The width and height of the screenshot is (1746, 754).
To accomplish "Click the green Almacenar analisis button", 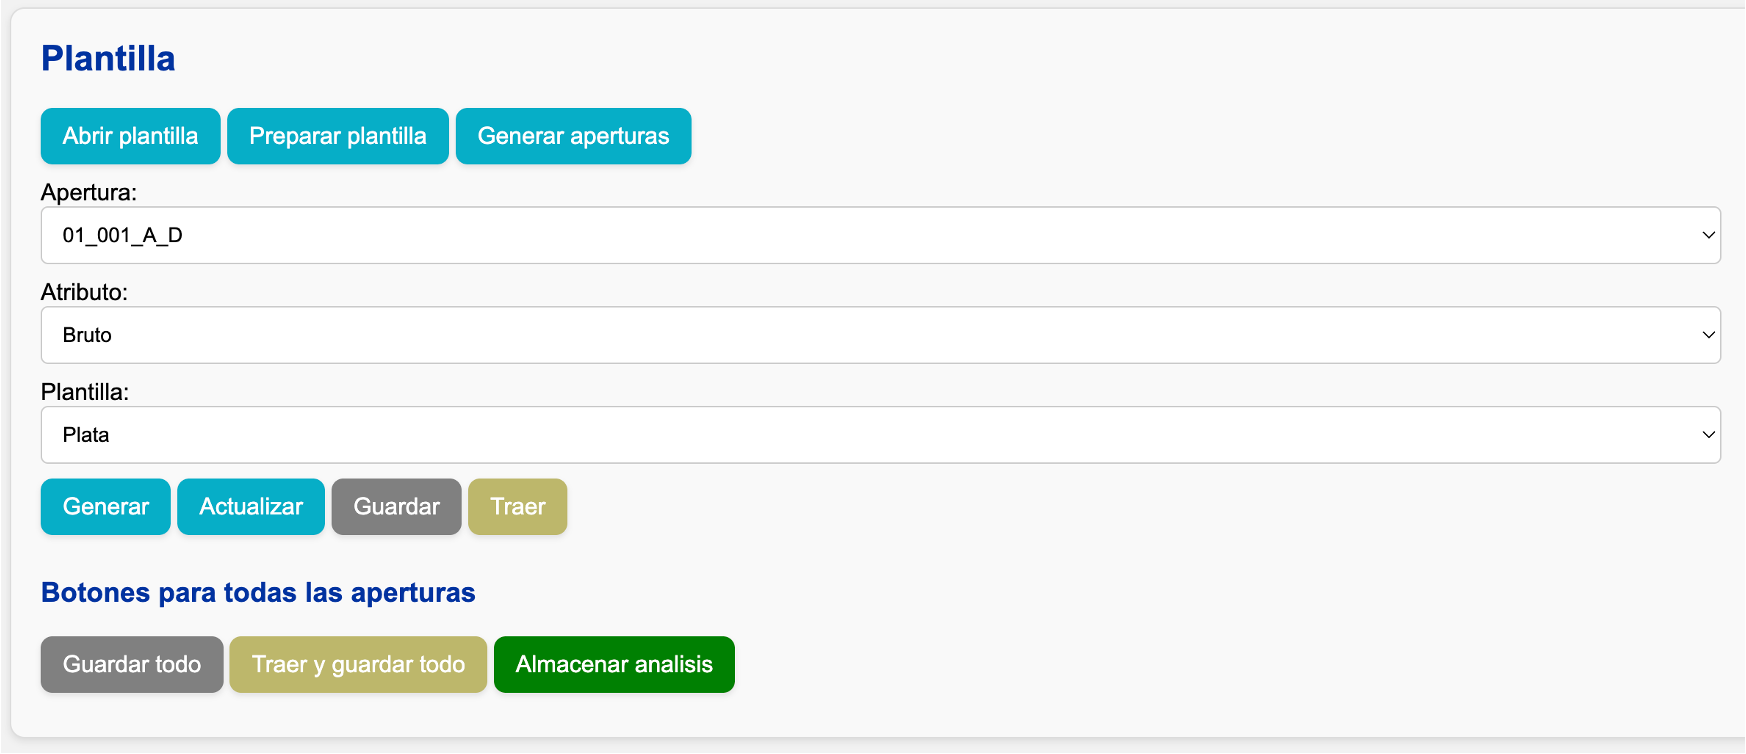I will click(x=614, y=665).
